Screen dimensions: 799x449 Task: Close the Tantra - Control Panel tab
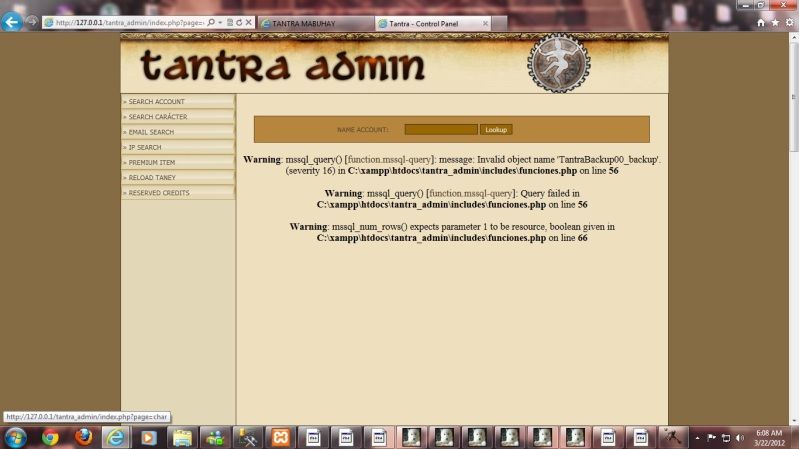[x=485, y=23]
